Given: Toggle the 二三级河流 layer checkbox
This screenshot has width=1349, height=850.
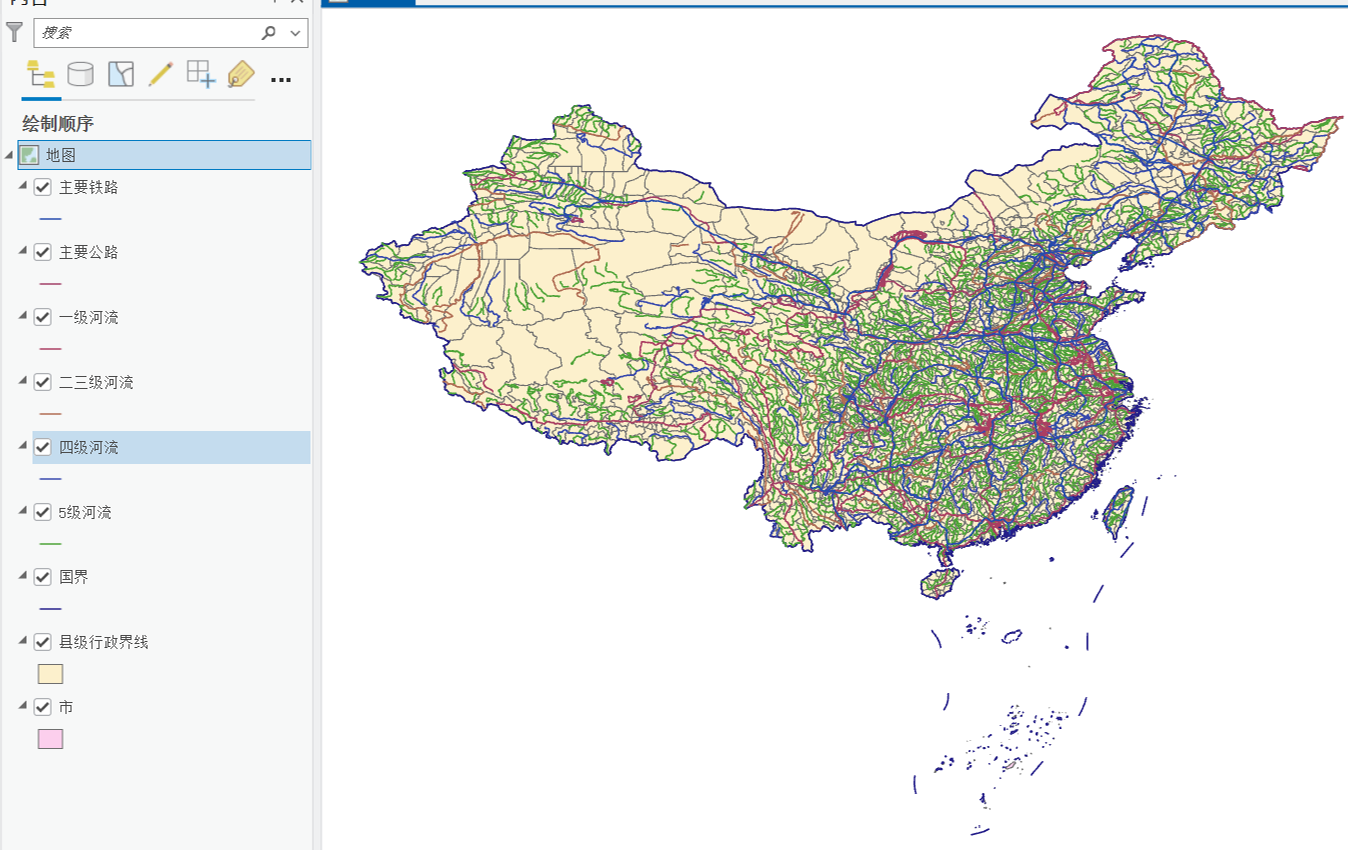Looking at the screenshot, I should coord(42,382).
